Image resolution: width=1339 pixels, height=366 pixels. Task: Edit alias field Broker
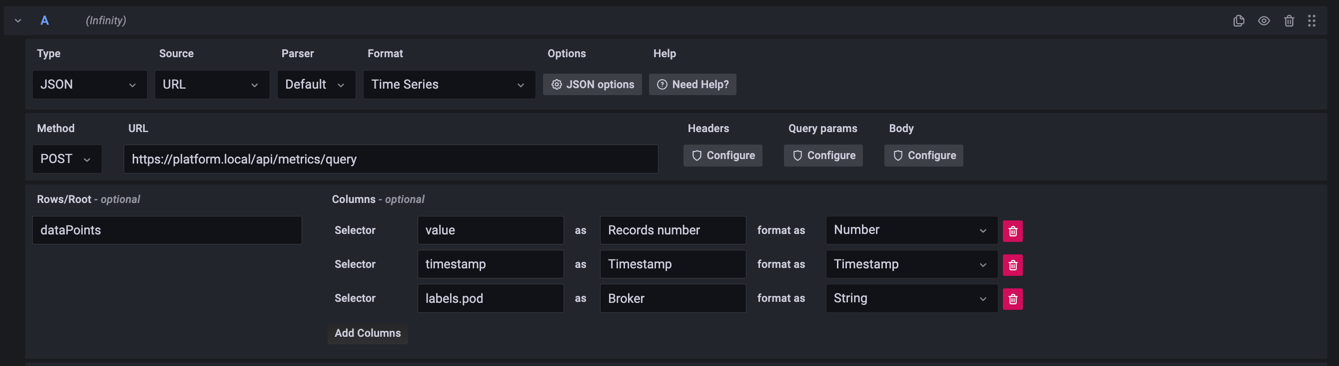click(673, 298)
